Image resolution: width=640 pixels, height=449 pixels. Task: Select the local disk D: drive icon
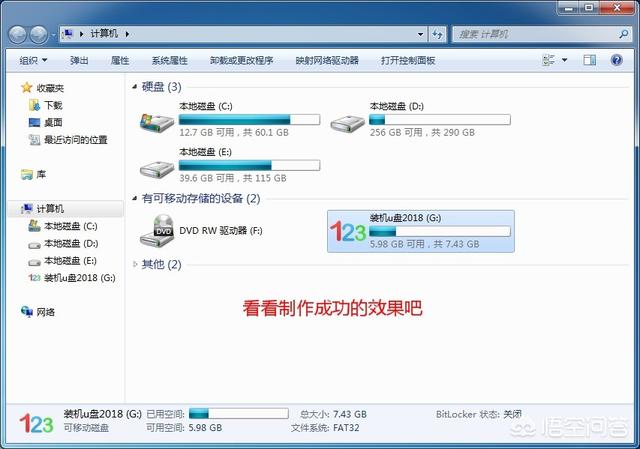(348, 123)
